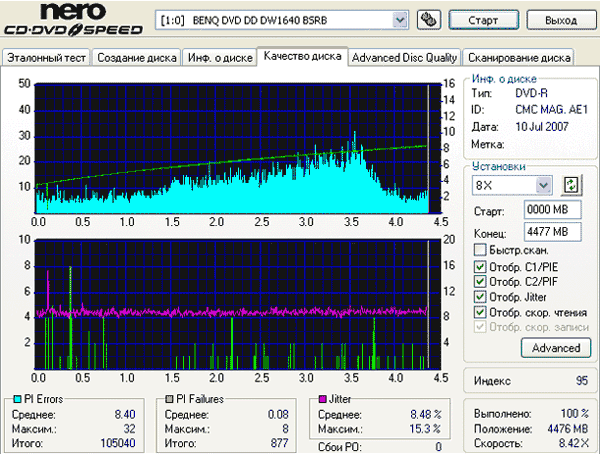Click the Advanced button

click(556, 348)
